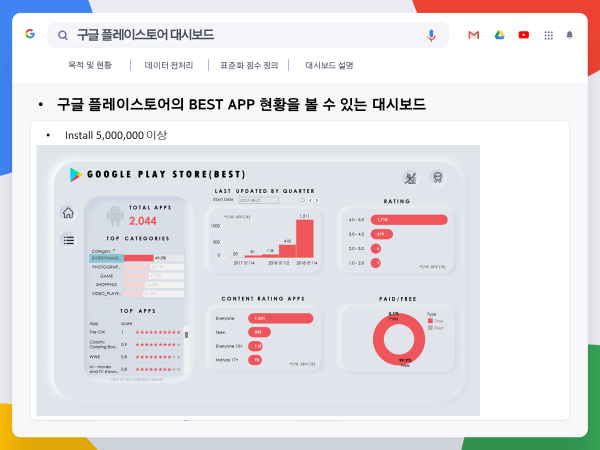Open the YouTube icon

(523, 35)
